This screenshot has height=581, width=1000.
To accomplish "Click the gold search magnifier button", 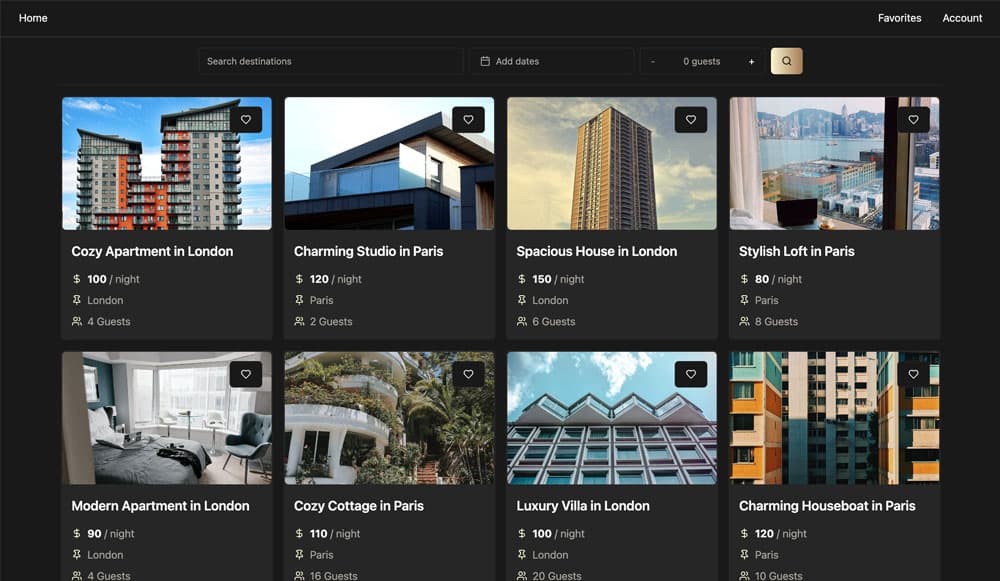I will tap(786, 61).
